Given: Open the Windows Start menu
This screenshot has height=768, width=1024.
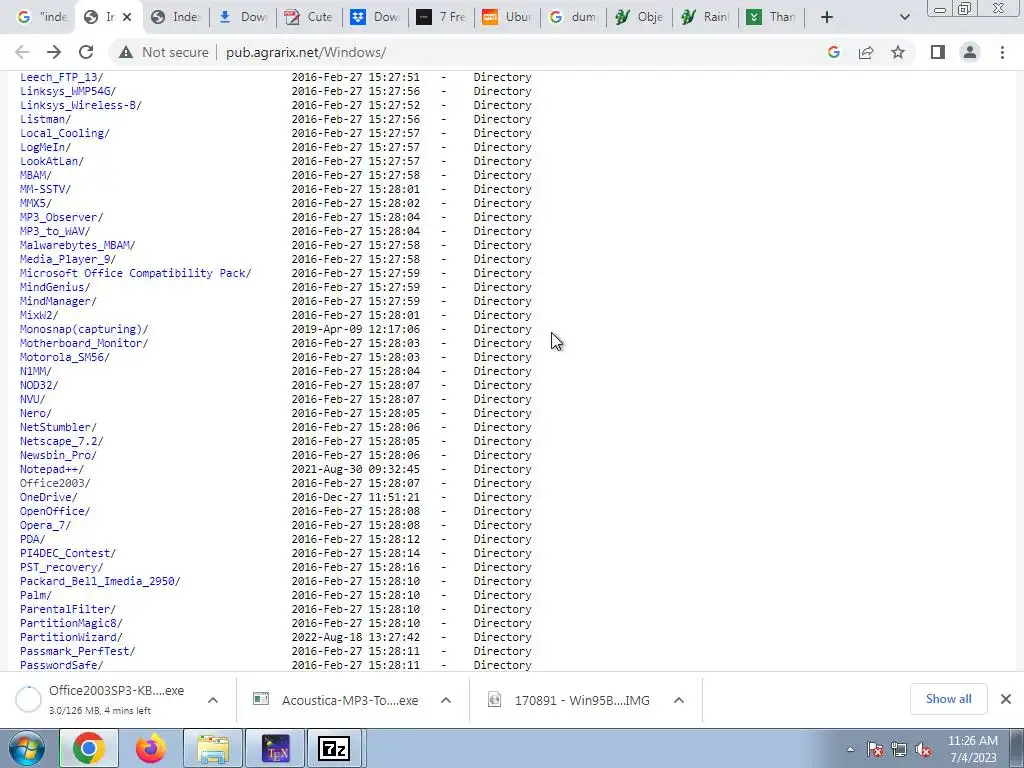Looking at the screenshot, I should click(x=27, y=748).
